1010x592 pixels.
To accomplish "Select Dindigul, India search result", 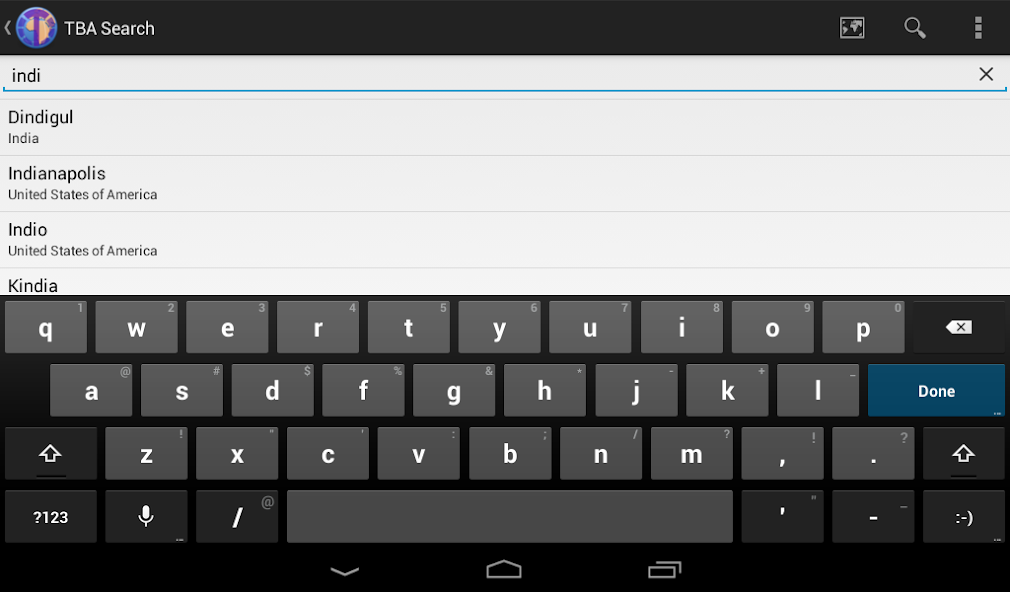I will [x=505, y=128].
